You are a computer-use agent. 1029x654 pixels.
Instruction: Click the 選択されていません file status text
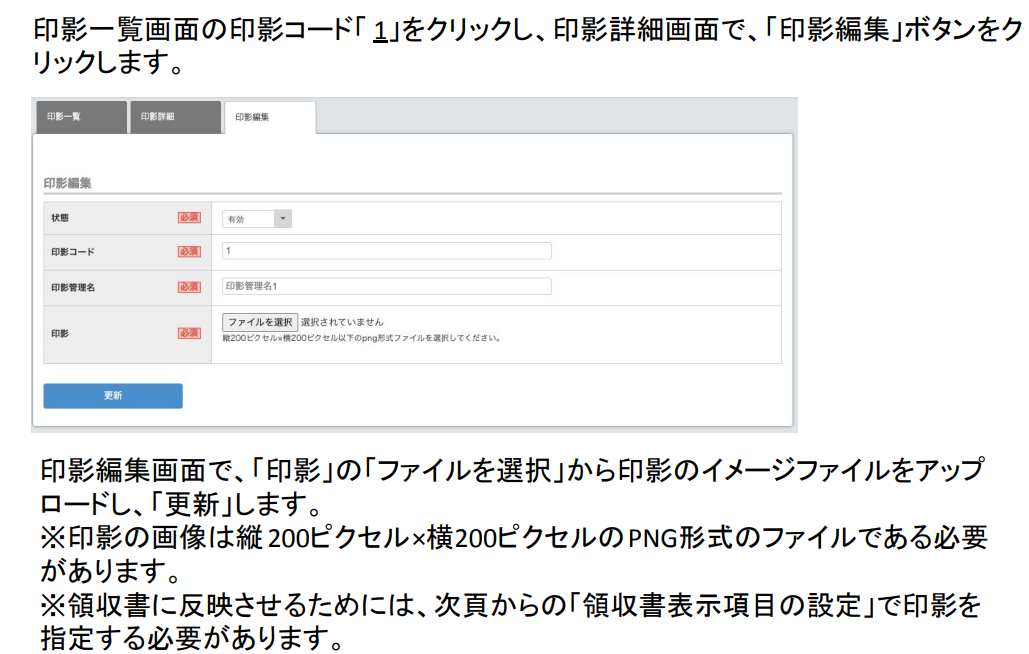342,322
